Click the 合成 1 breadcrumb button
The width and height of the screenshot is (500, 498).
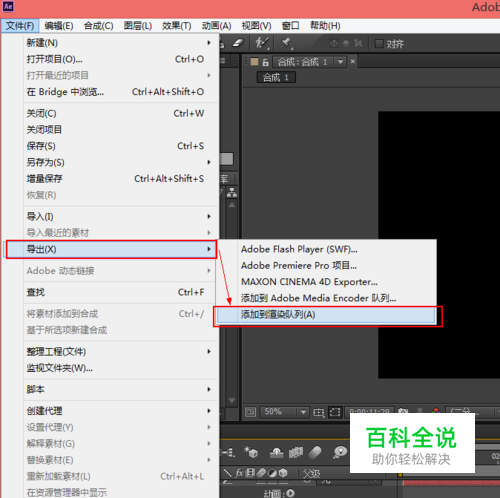pos(276,77)
